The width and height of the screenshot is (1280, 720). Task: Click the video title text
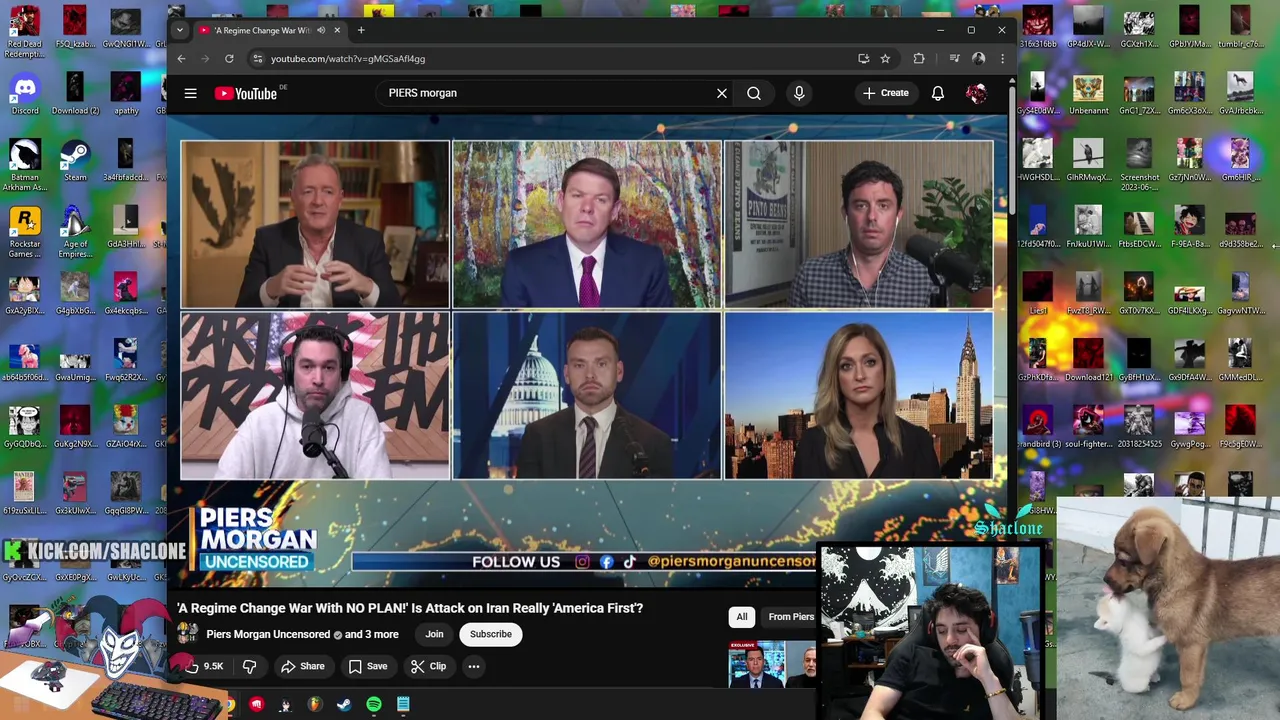point(410,608)
